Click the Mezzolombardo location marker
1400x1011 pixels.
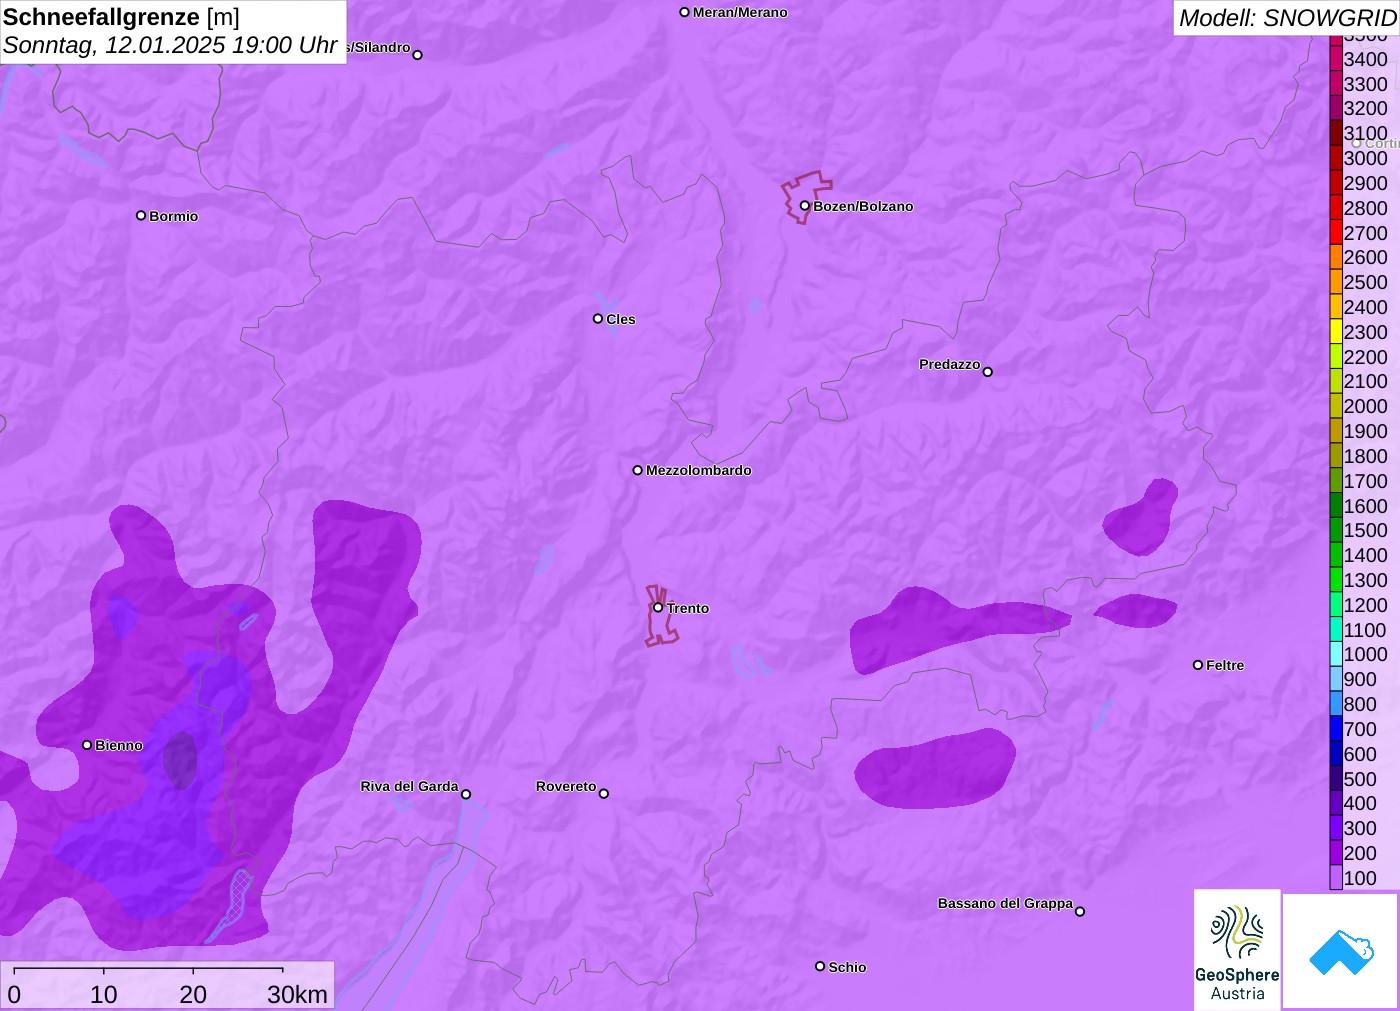(638, 470)
